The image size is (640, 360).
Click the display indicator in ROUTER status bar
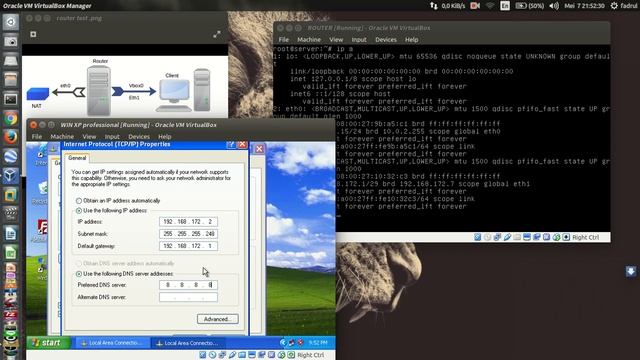pos(527,237)
